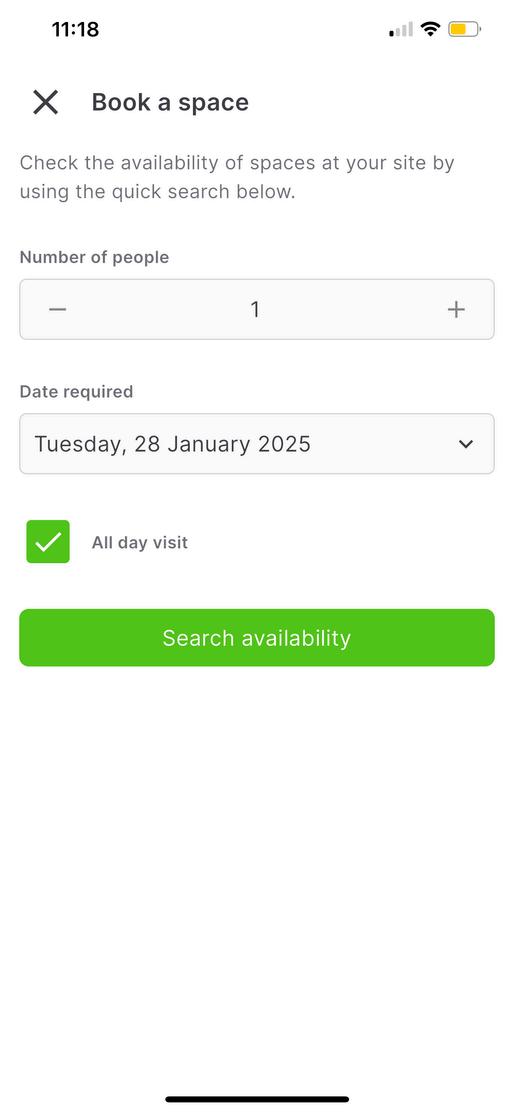The width and height of the screenshot is (514, 1112).
Task: Select the Date required label
Action: coord(76,391)
